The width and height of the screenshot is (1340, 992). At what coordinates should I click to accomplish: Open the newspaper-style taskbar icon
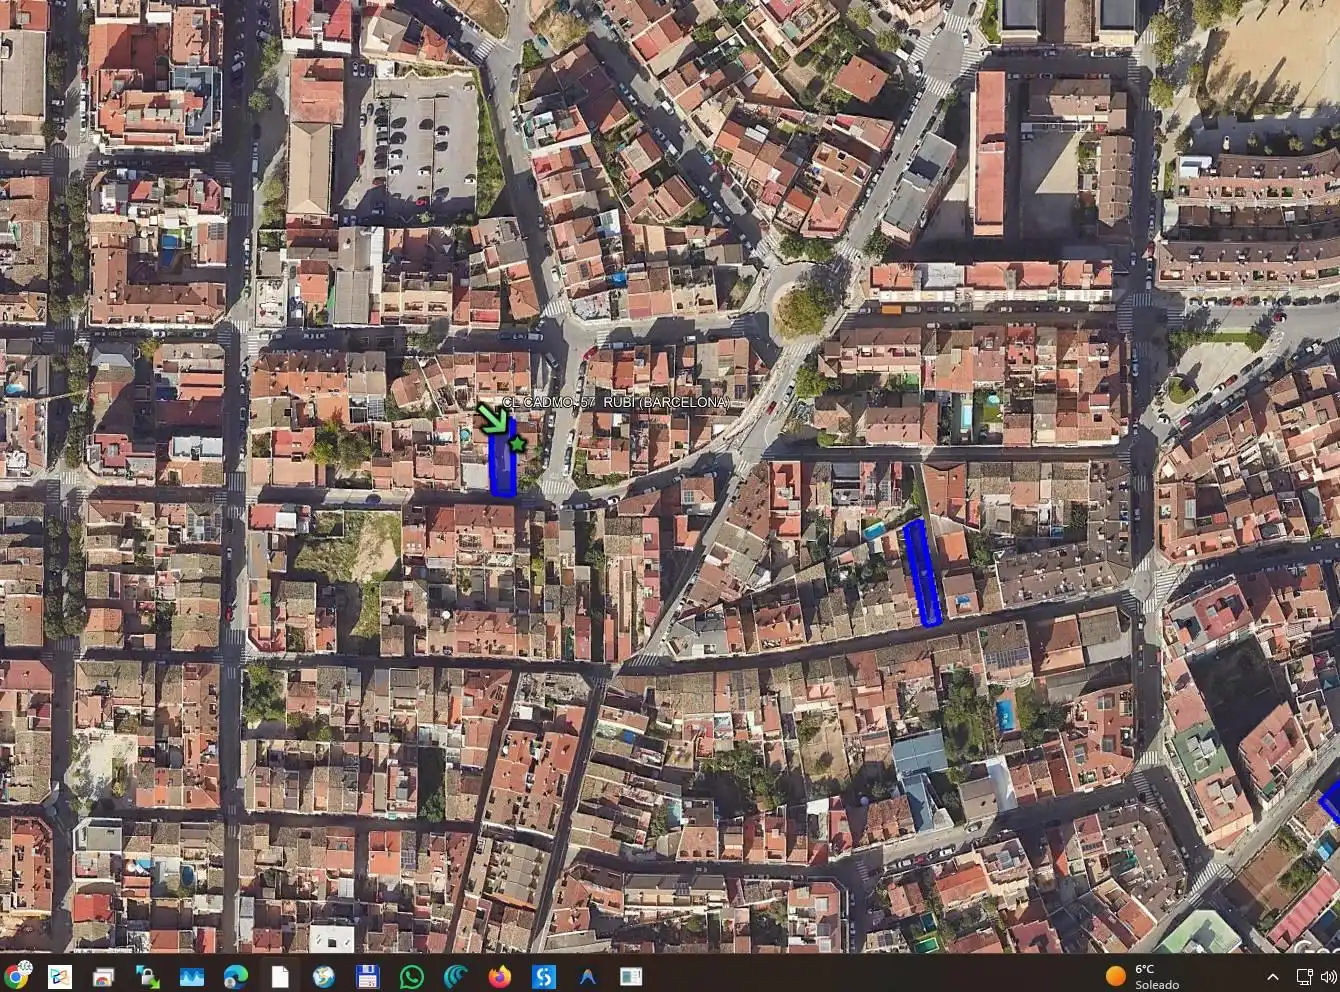[x=631, y=976]
